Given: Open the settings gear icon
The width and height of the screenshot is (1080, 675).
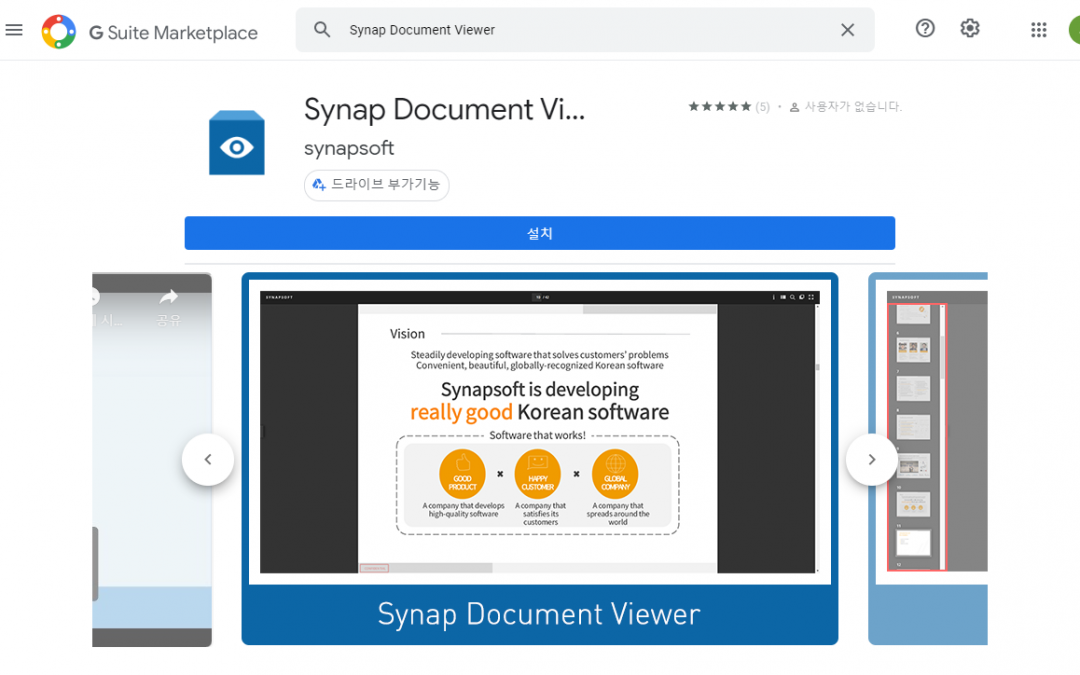Looking at the screenshot, I should pos(970,28).
